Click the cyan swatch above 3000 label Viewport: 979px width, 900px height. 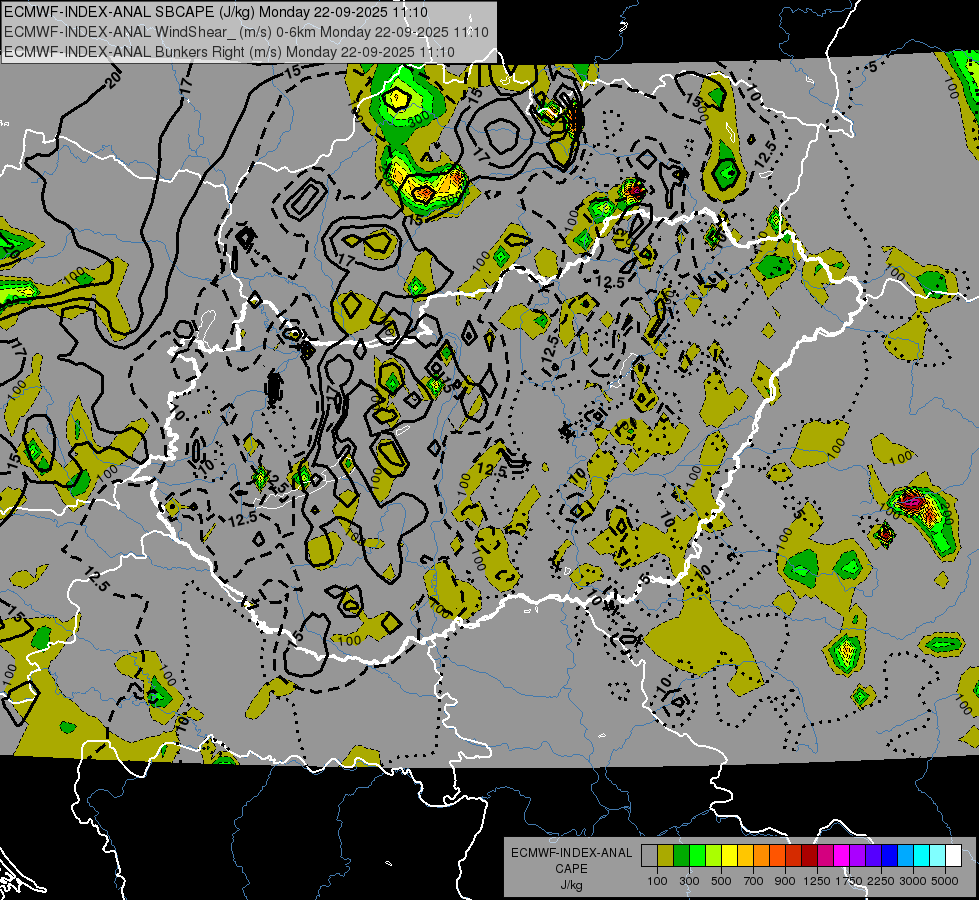tap(921, 855)
